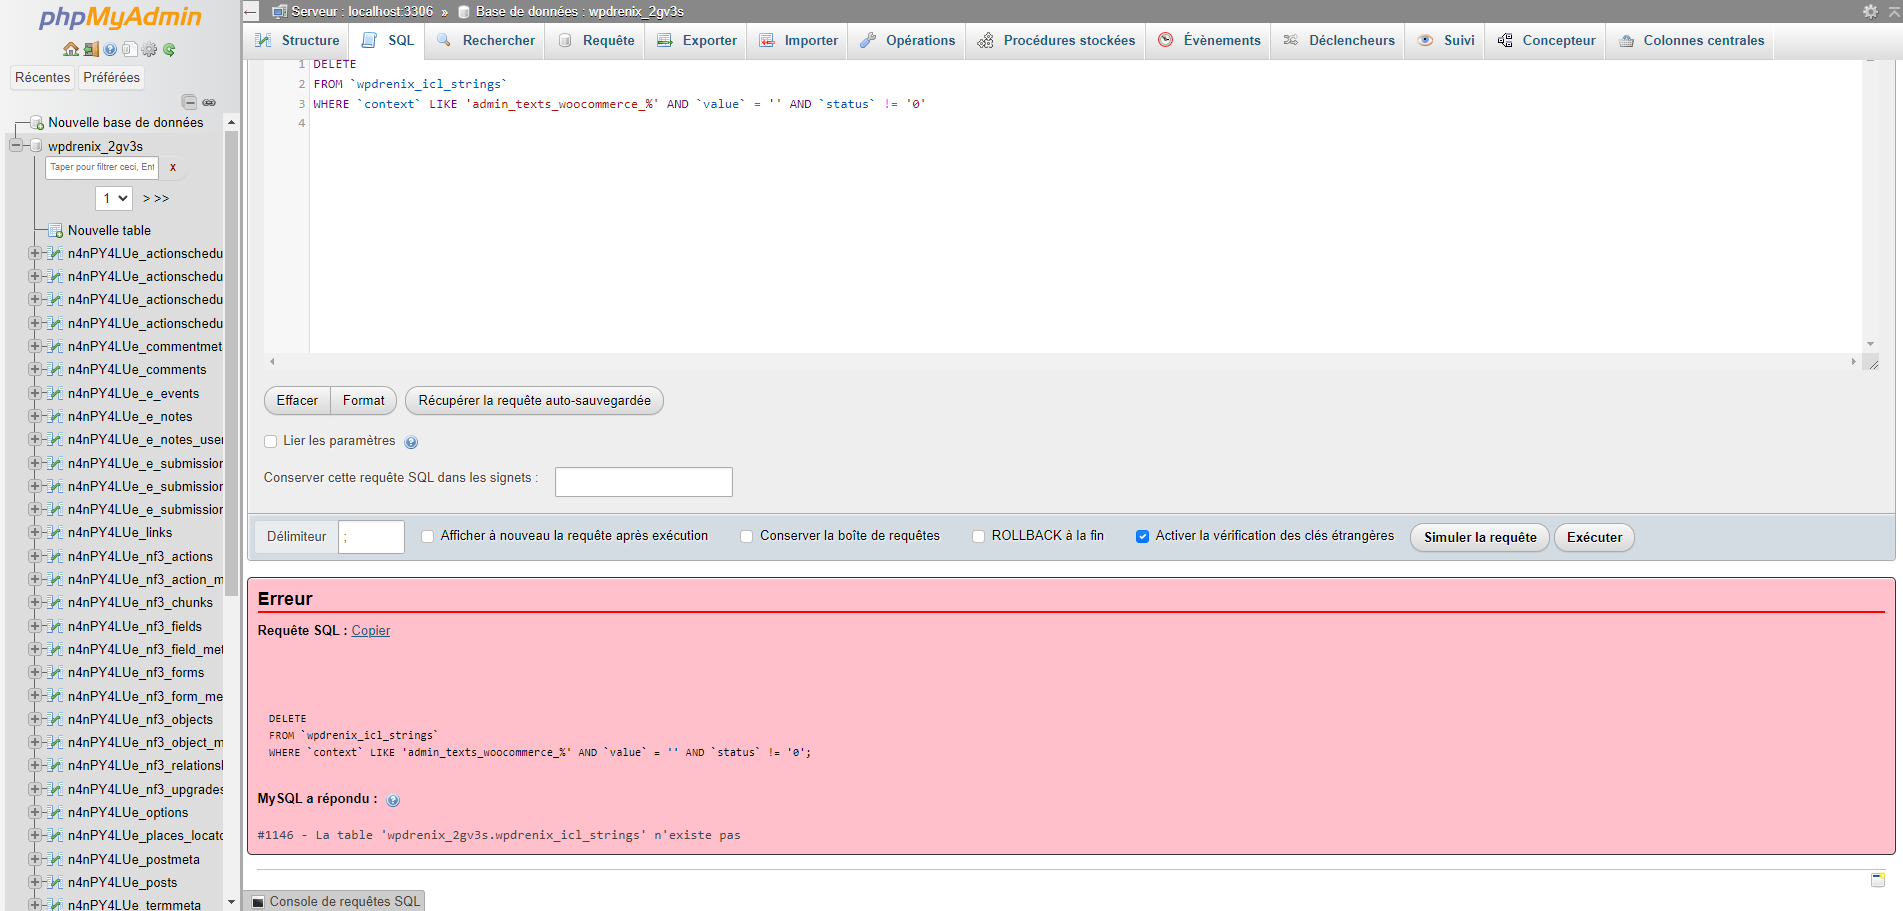
Task: Open the Console de requêtes SQL bar
Action: 336,901
